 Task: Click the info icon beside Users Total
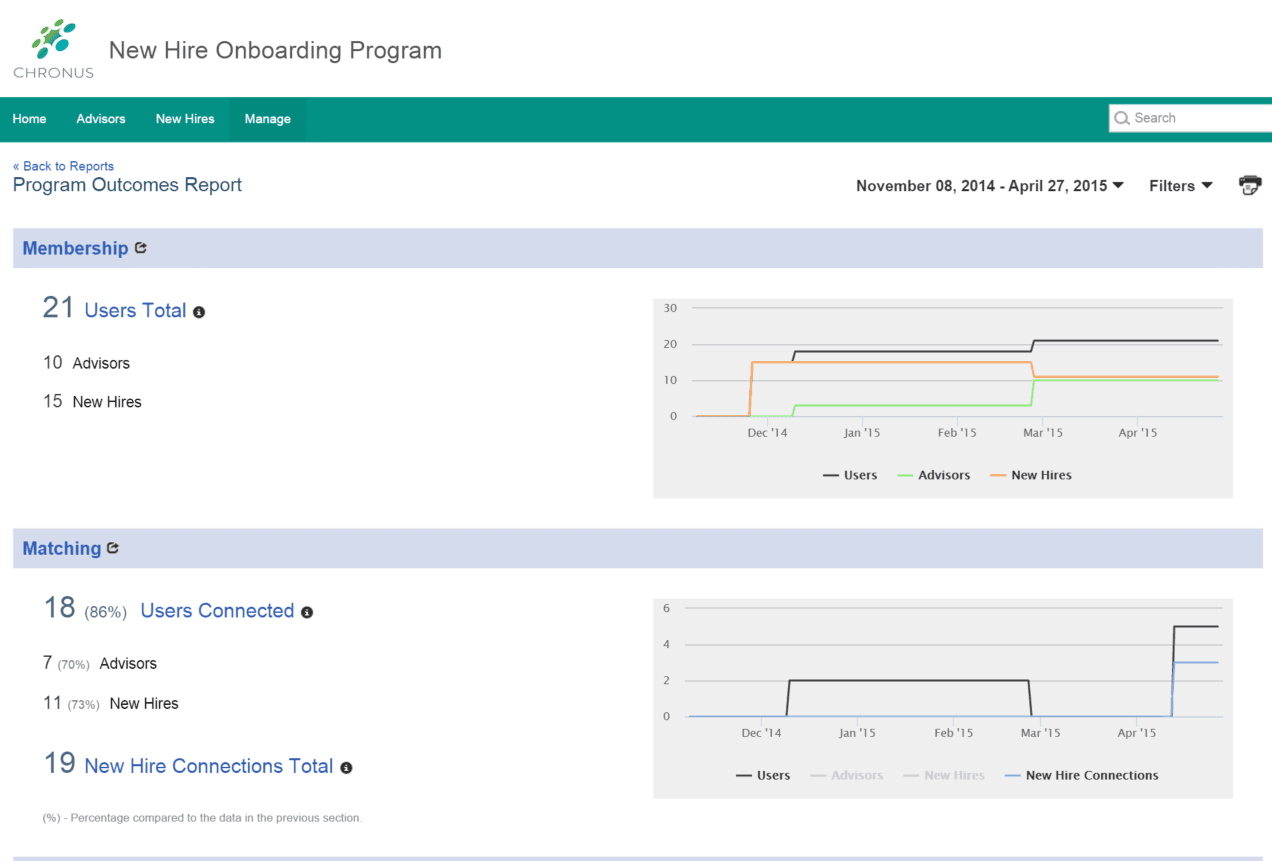199,312
